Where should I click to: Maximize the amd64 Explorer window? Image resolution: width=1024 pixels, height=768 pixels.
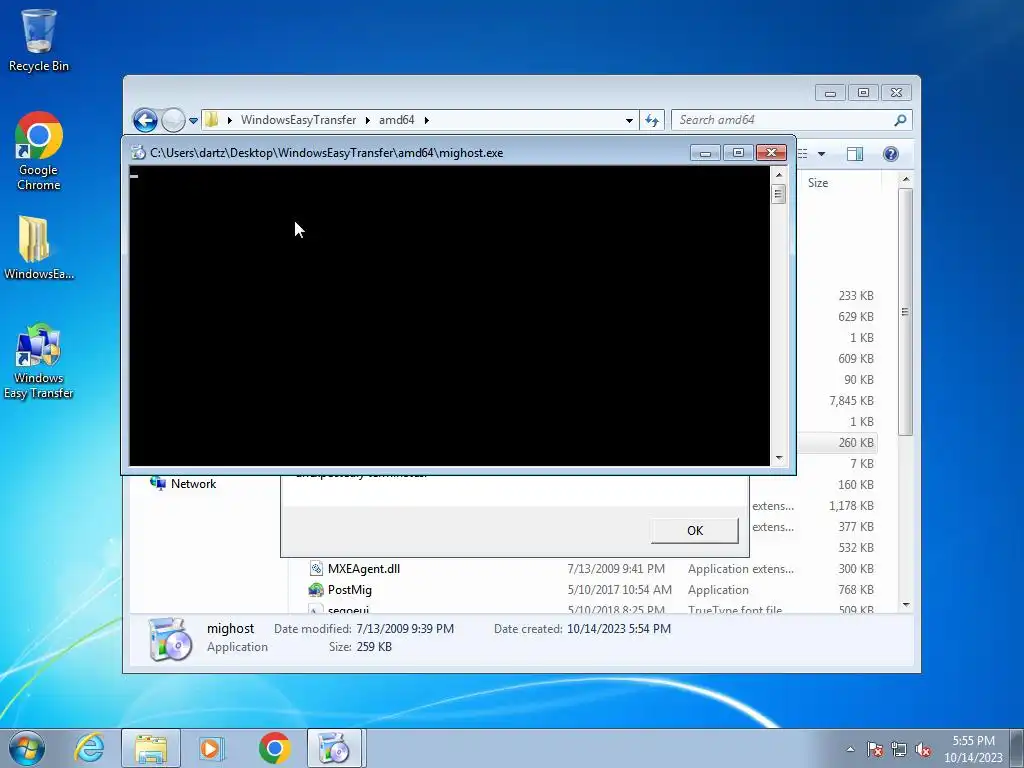(863, 93)
